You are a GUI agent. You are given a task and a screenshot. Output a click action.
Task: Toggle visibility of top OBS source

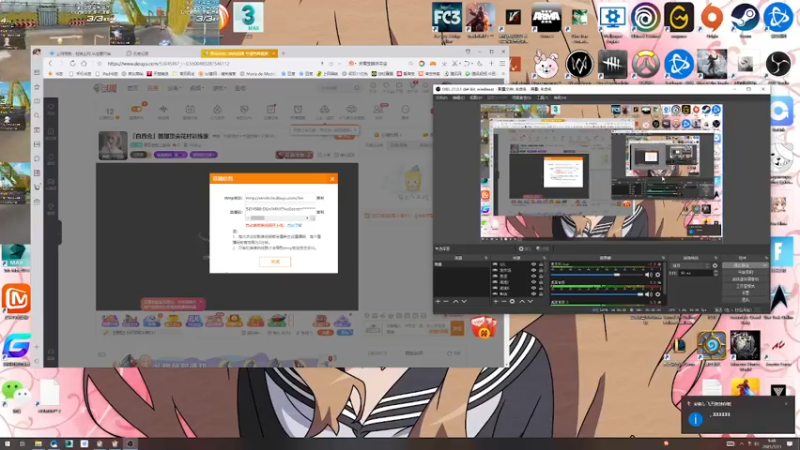534,264
